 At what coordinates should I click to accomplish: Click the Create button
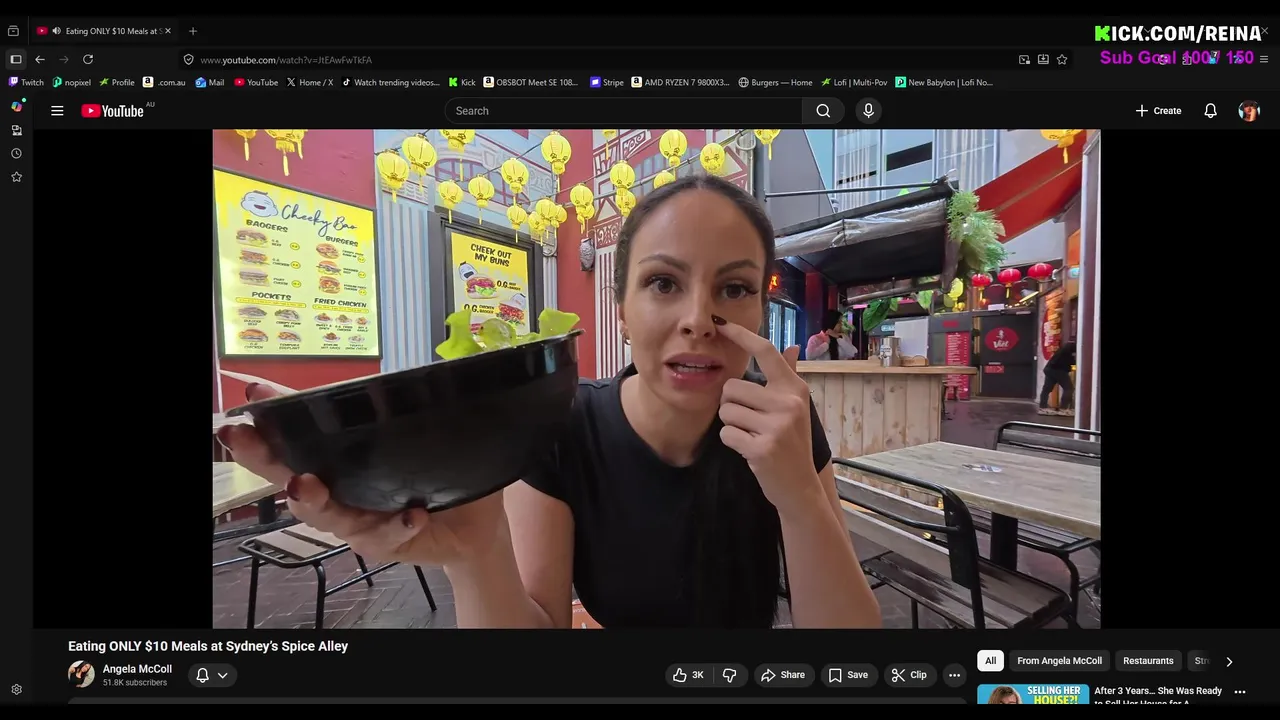(x=1158, y=111)
